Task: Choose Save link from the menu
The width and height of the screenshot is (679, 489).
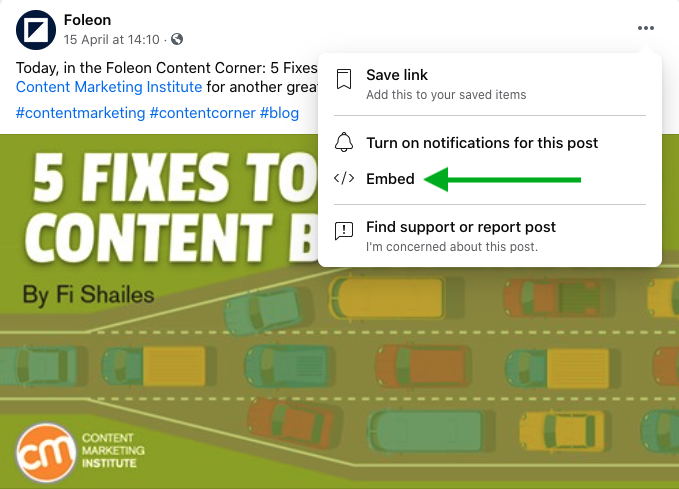Action: tap(397, 75)
